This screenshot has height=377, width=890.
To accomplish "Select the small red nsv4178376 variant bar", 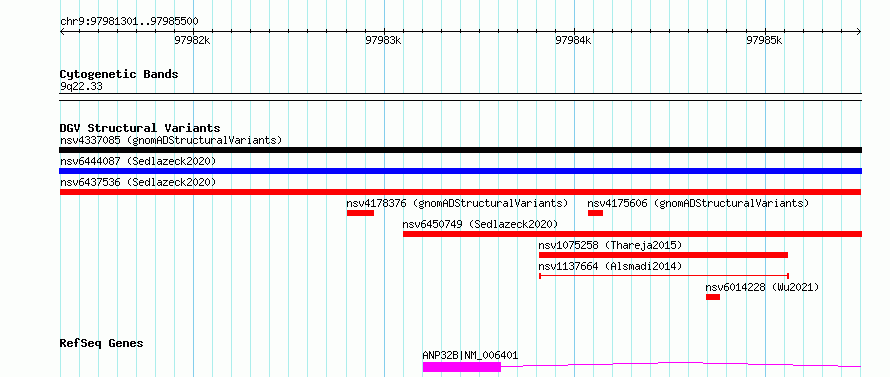I will [x=360, y=213].
